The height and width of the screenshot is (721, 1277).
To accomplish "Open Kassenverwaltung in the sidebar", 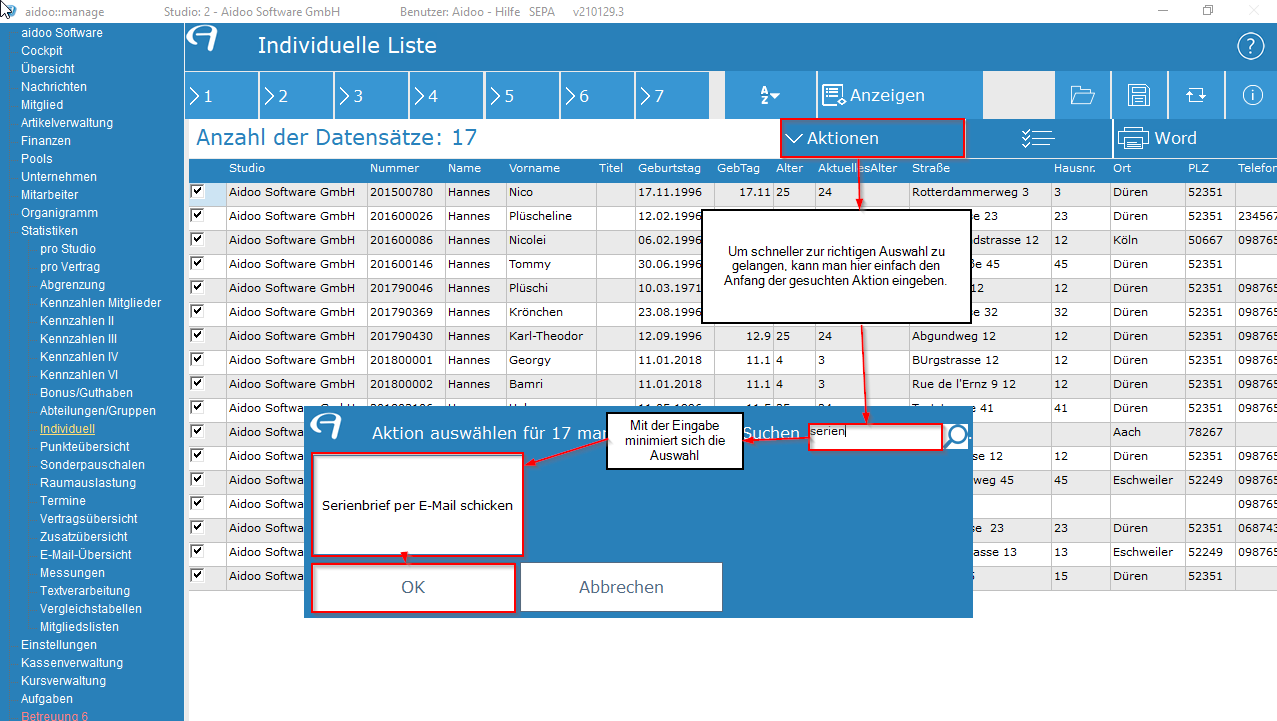I will click(72, 663).
